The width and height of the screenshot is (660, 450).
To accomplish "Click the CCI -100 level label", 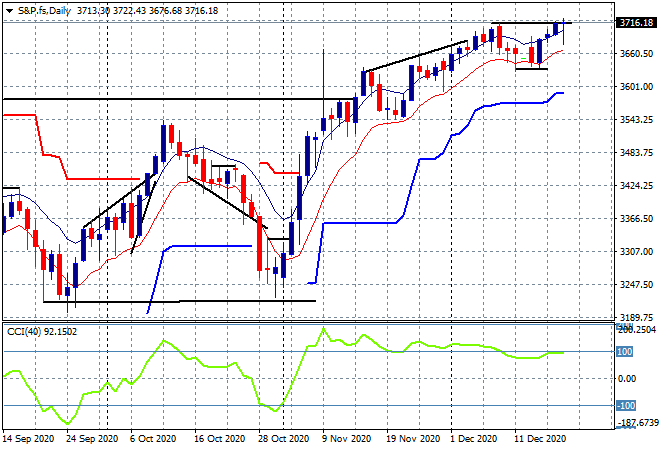I will 625,406.
